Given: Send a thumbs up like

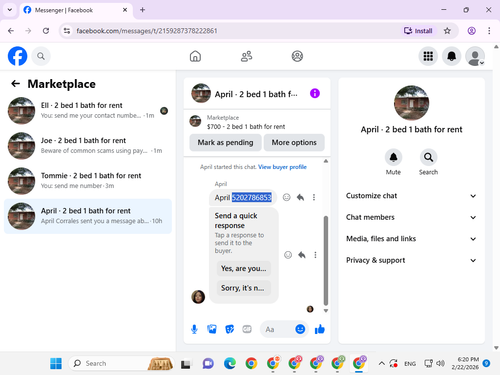Looking at the screenshot, I should 320,329.
